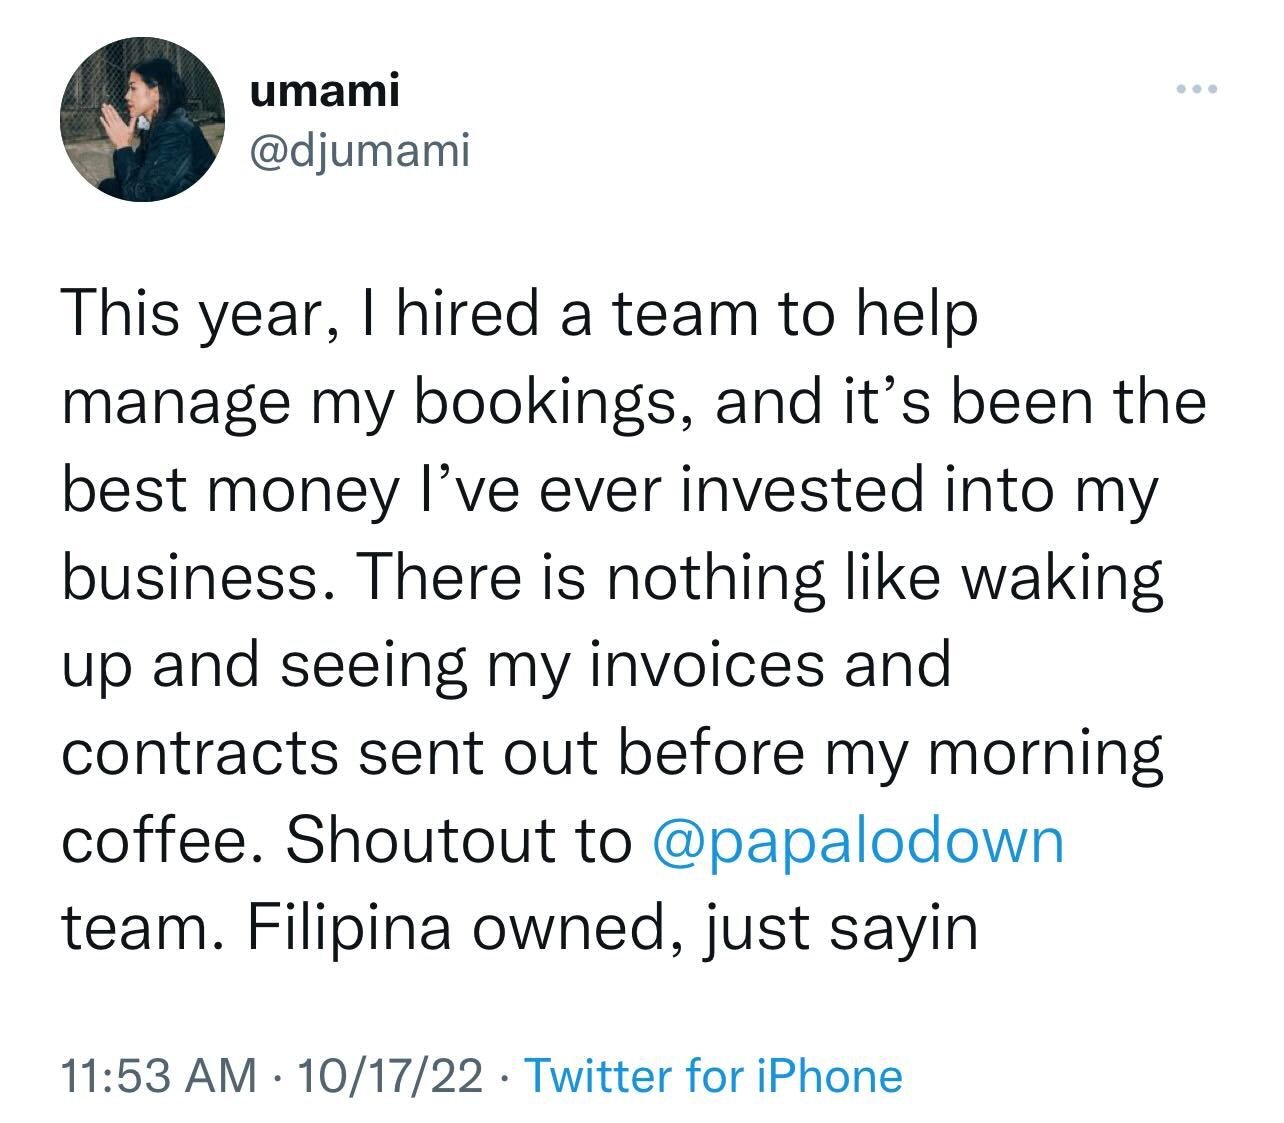Click the display name umami
Viewport: 1284px width, 1123px height.
coord(324,91)
